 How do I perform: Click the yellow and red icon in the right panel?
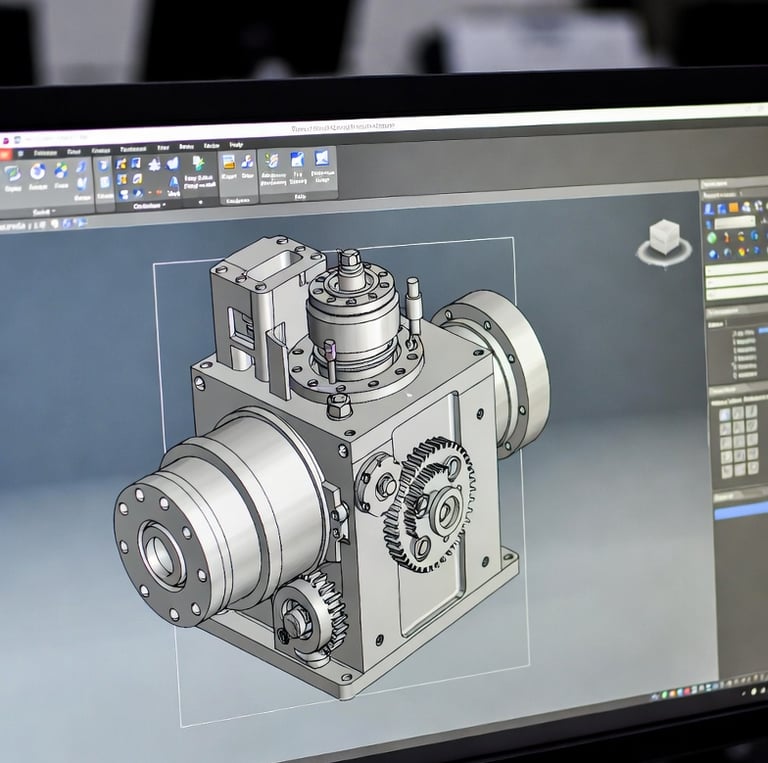click(x=743, y=251)
